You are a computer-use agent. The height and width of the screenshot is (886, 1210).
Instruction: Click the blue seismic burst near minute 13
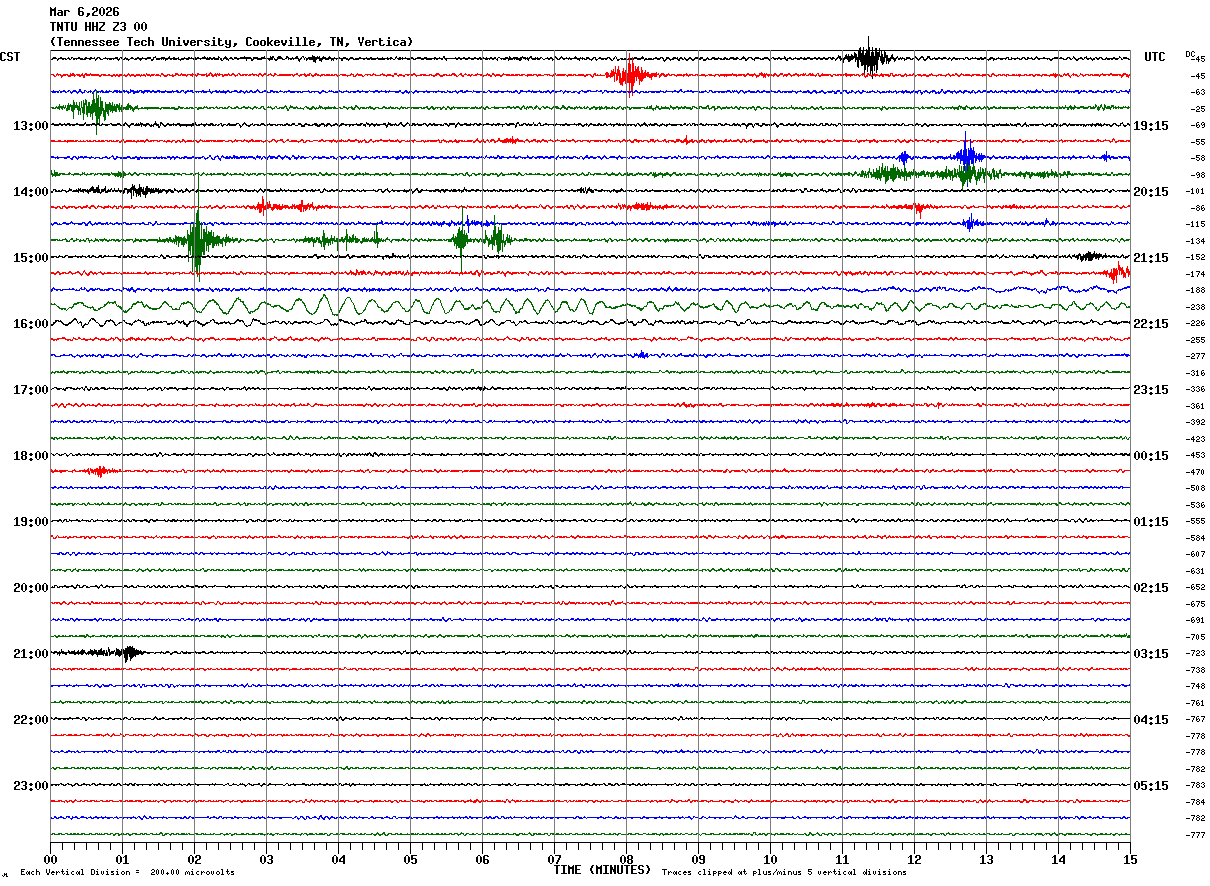pos(967,156)
